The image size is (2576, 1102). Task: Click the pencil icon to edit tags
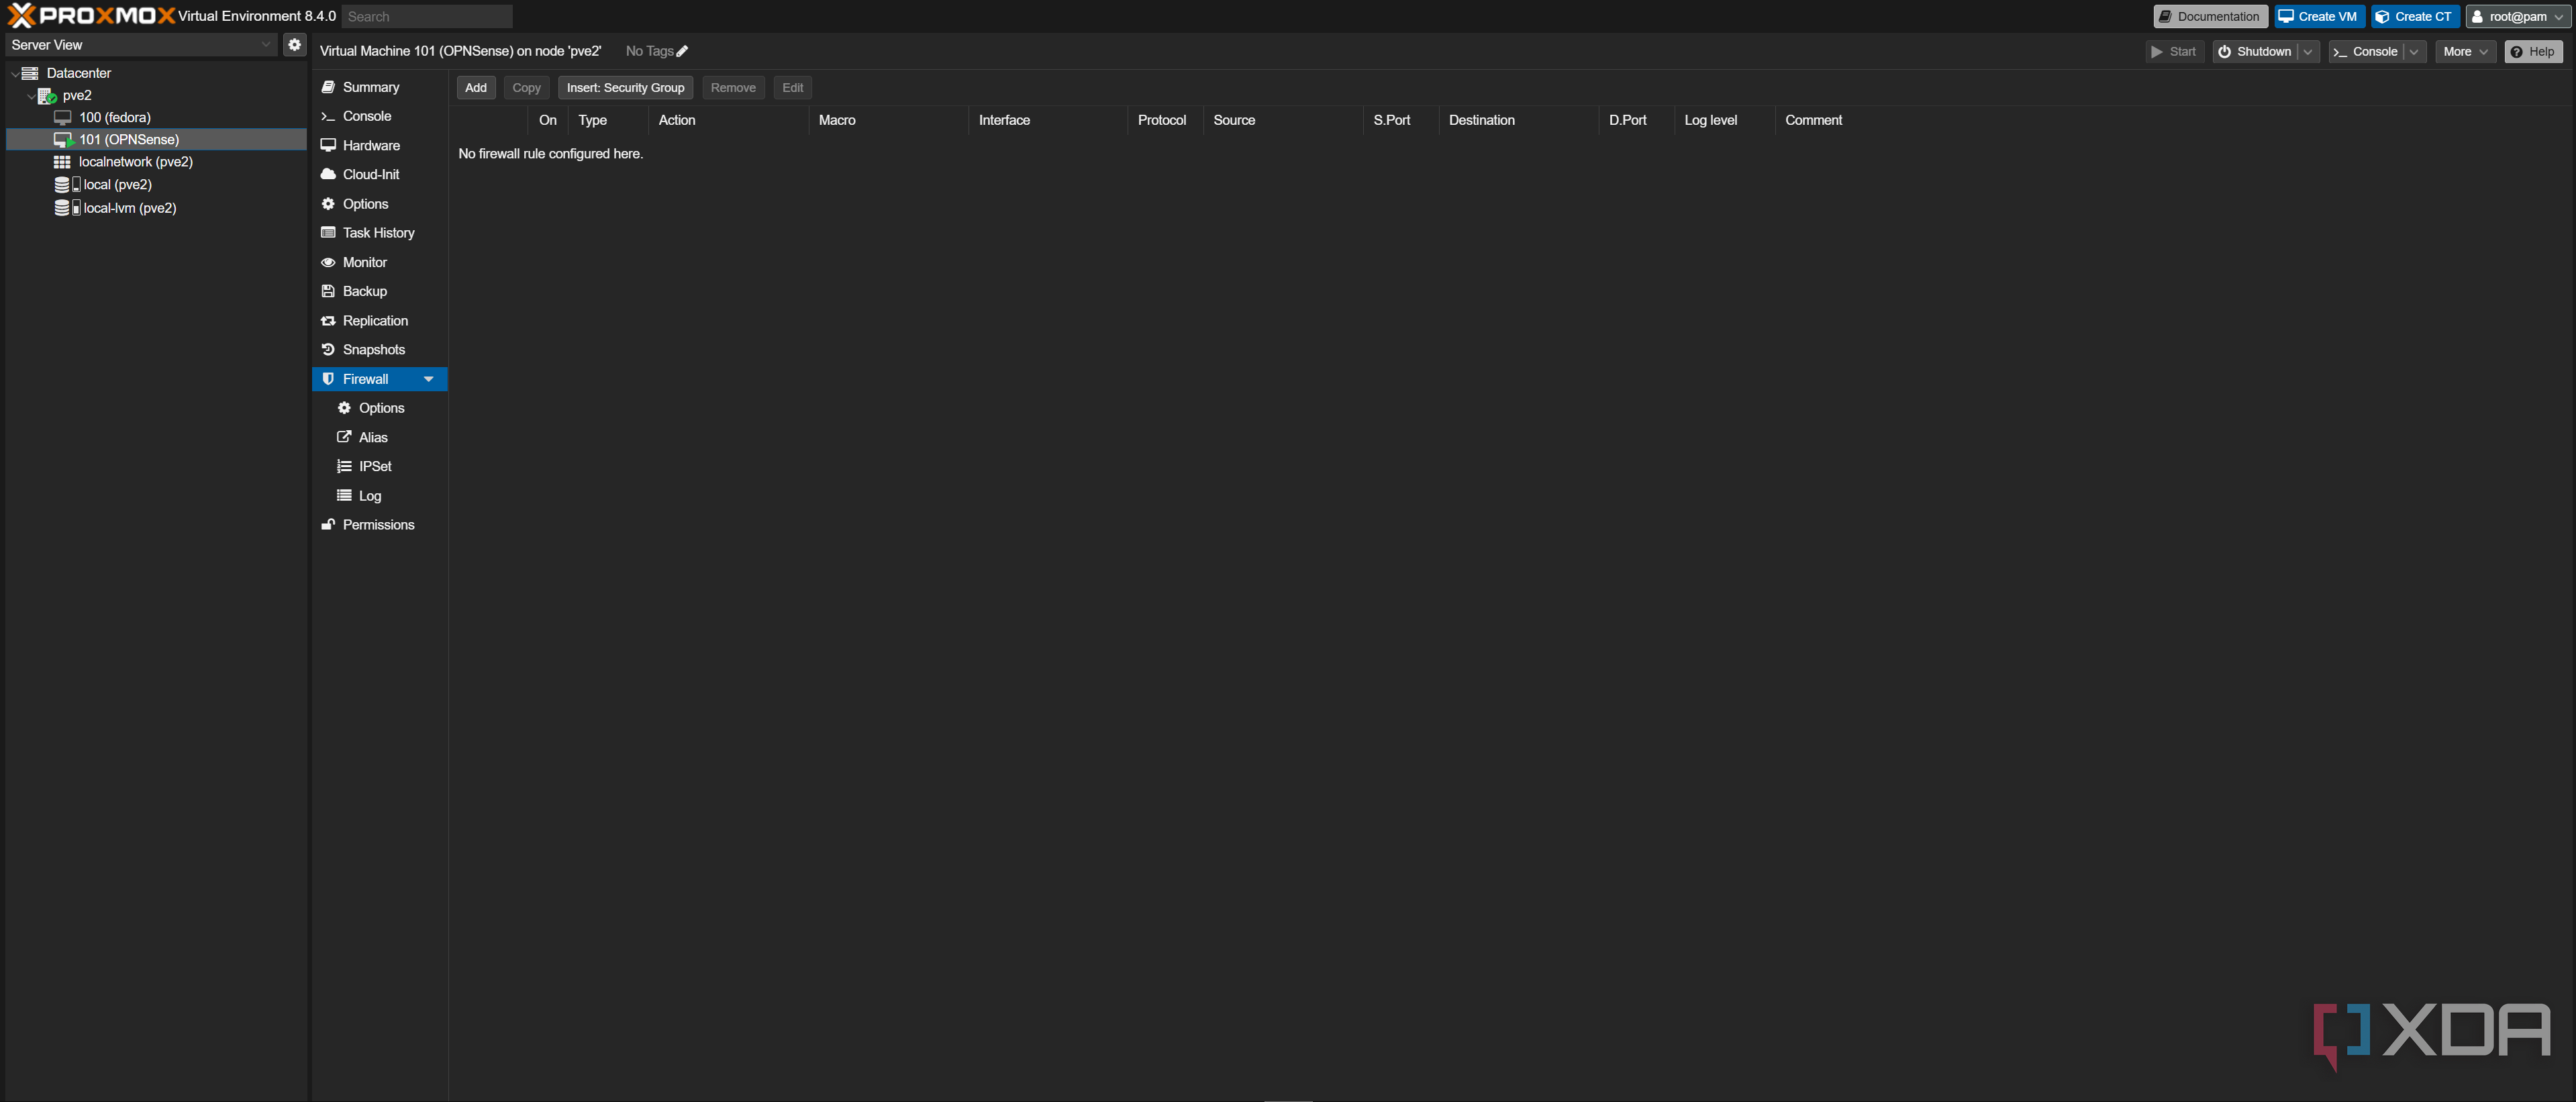tap(682, 51)
